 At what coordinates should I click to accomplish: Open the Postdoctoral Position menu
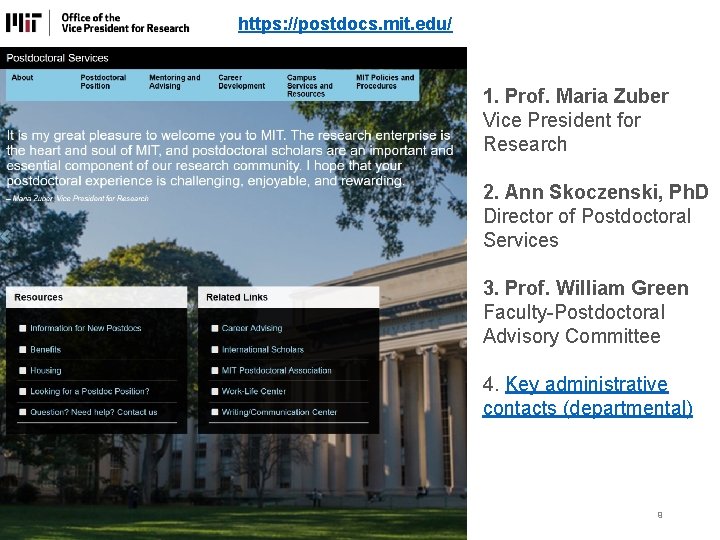(103, 82)
